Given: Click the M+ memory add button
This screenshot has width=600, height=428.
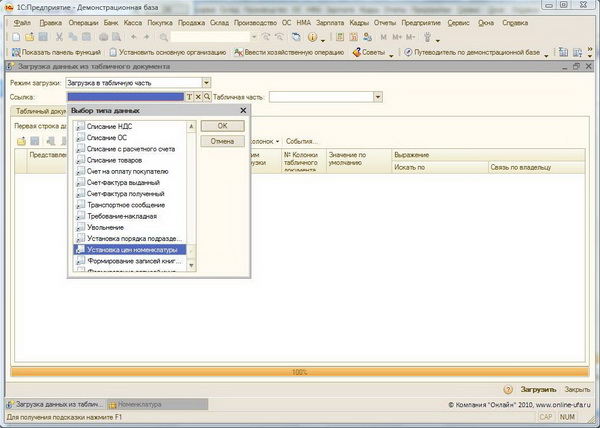Looking at the screenshot, I should 397,37.
